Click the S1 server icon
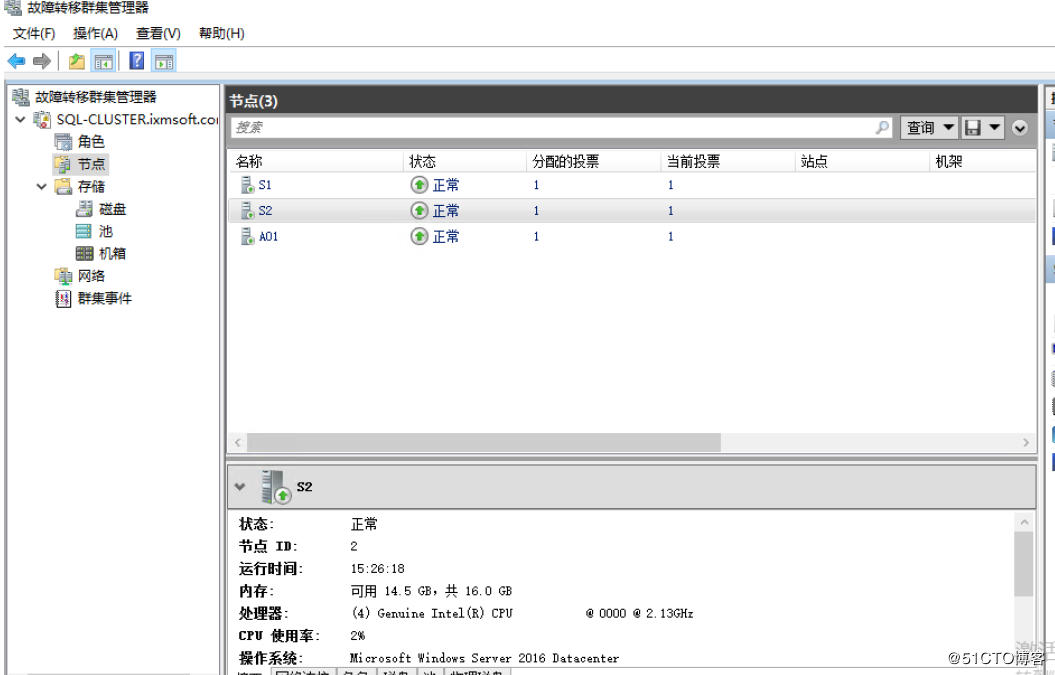The image size is (1055, 675). 247,185
